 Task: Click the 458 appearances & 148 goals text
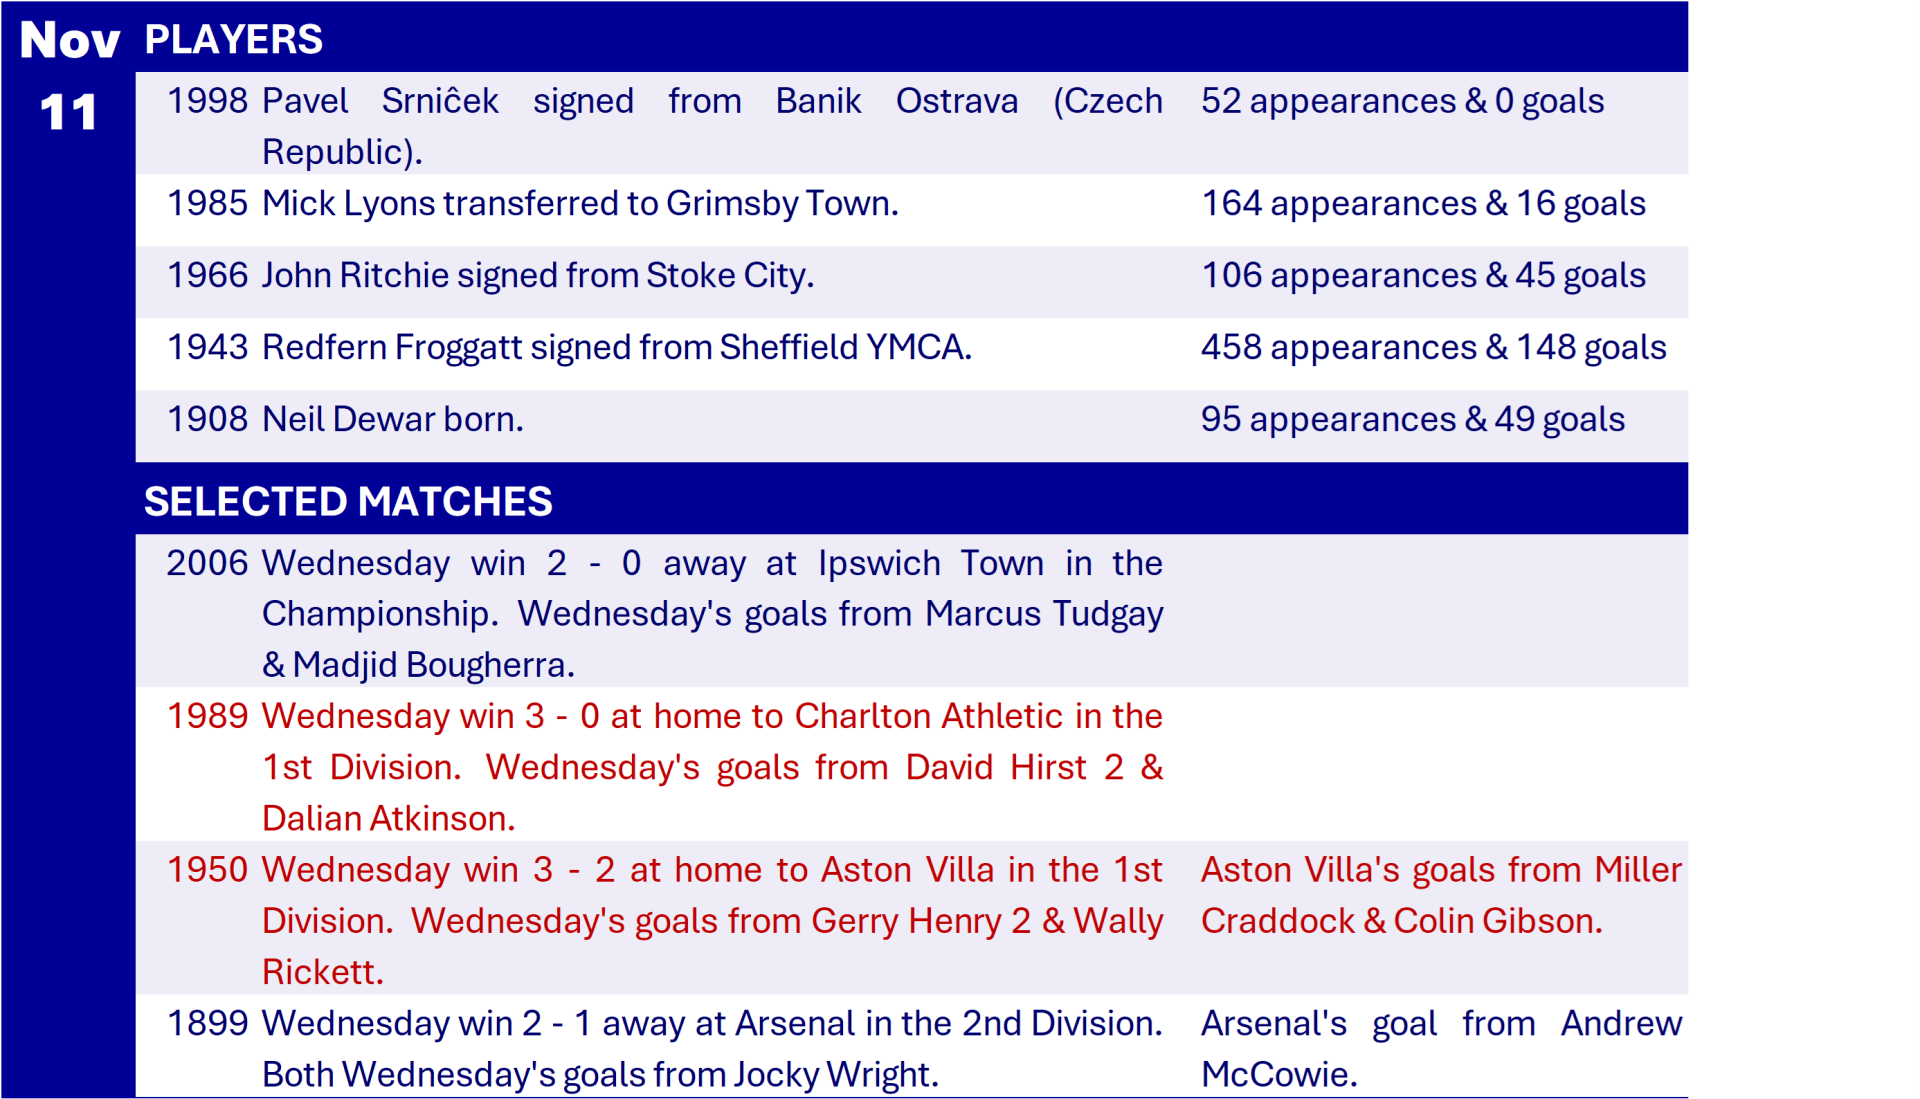pos(1433,348)
